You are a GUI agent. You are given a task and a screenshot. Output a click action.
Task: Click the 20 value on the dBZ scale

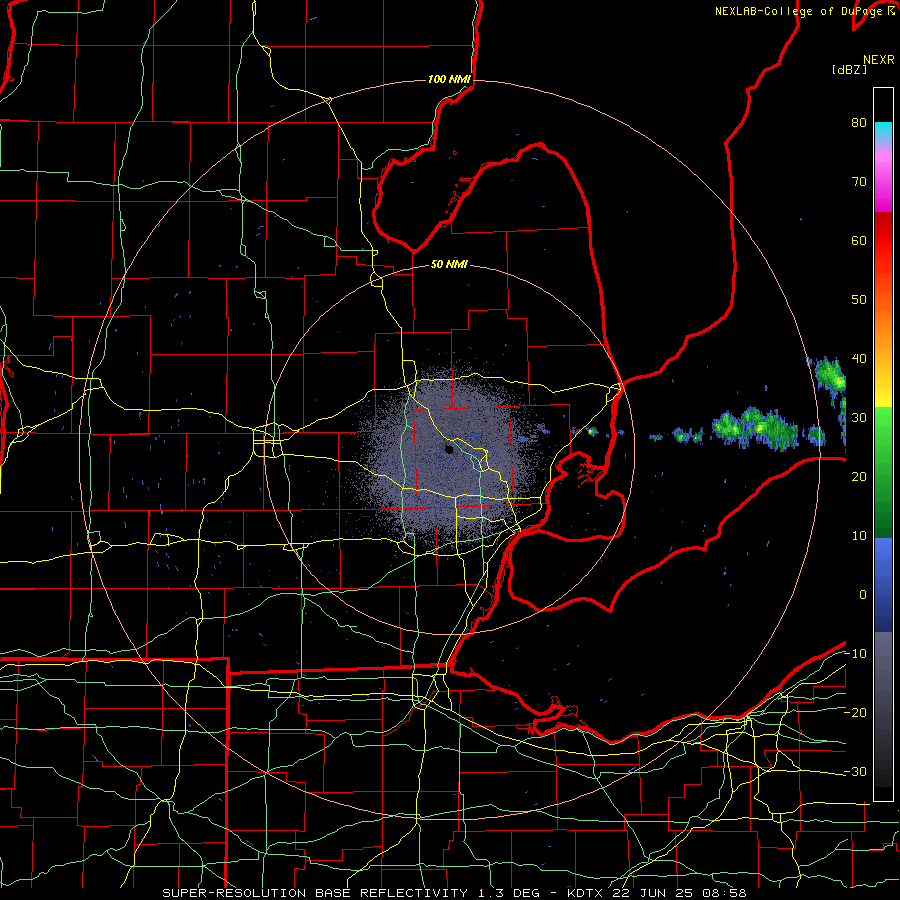[859, 476]
